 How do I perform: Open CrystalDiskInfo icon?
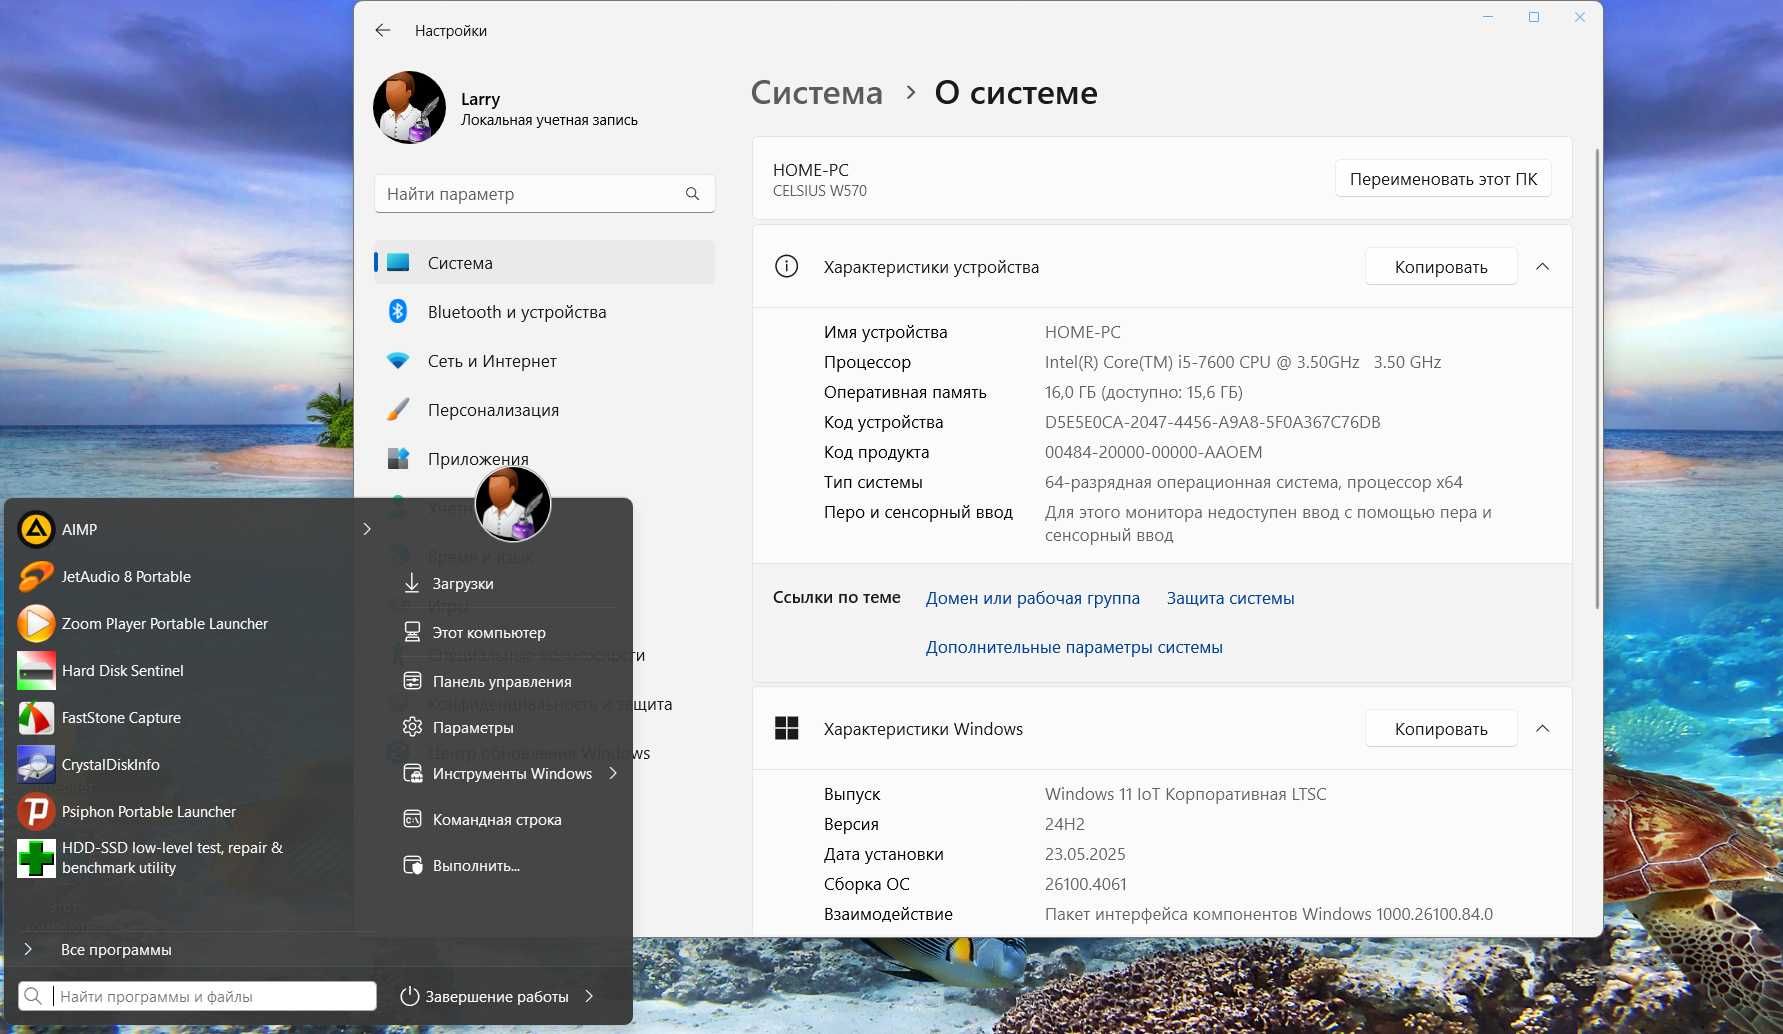click(36, 764)
